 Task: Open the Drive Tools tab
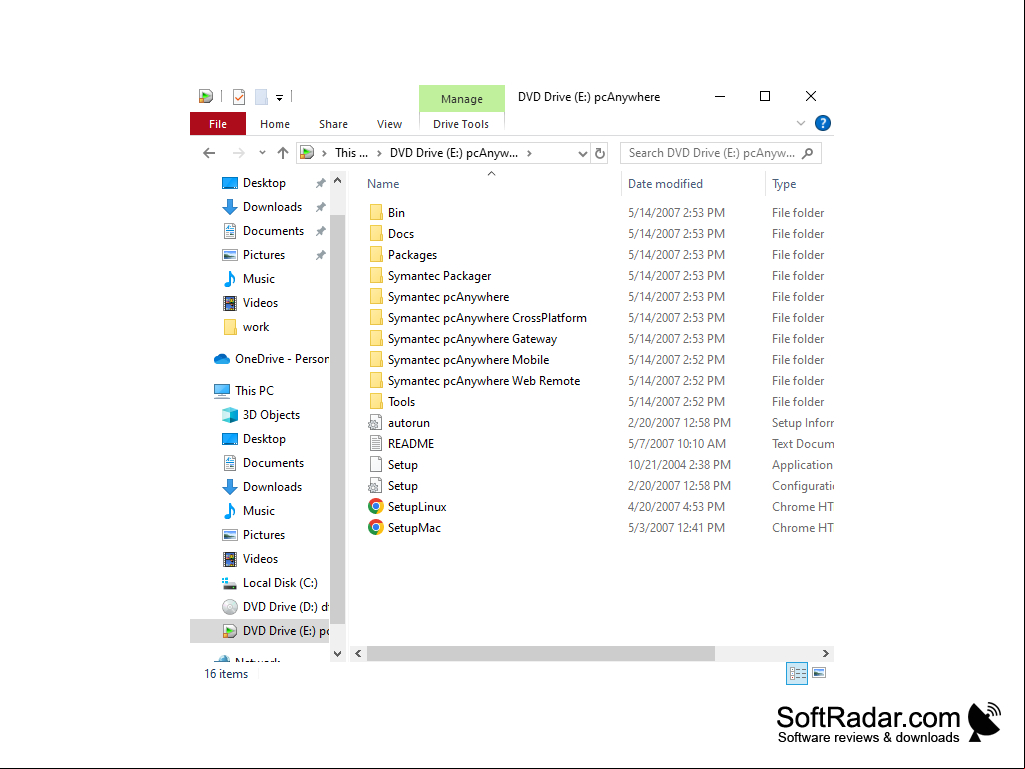click(x=461, y=124)
